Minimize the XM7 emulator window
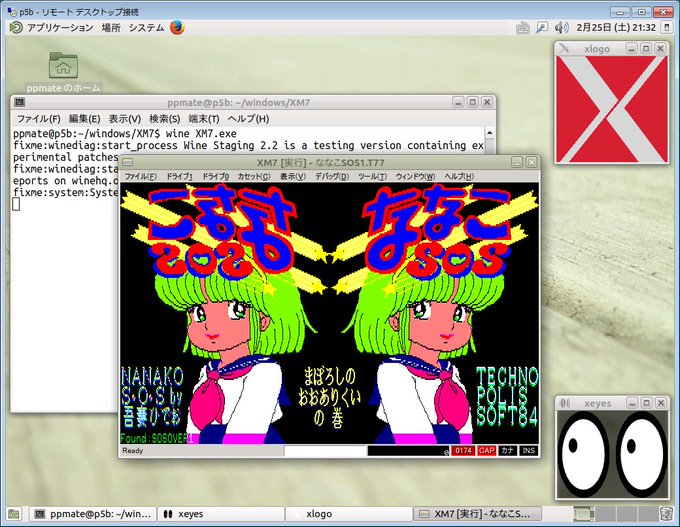Image resolution: width=680 pixels, height=527 pixels. pos(517,163)
